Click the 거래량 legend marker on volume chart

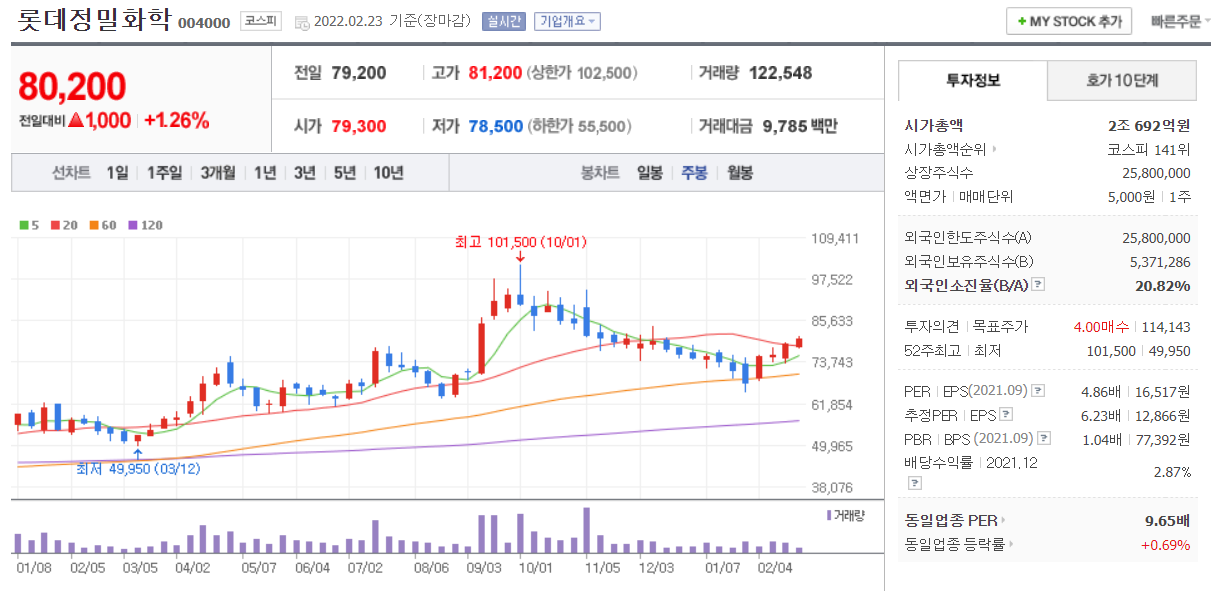pos(830,514)
